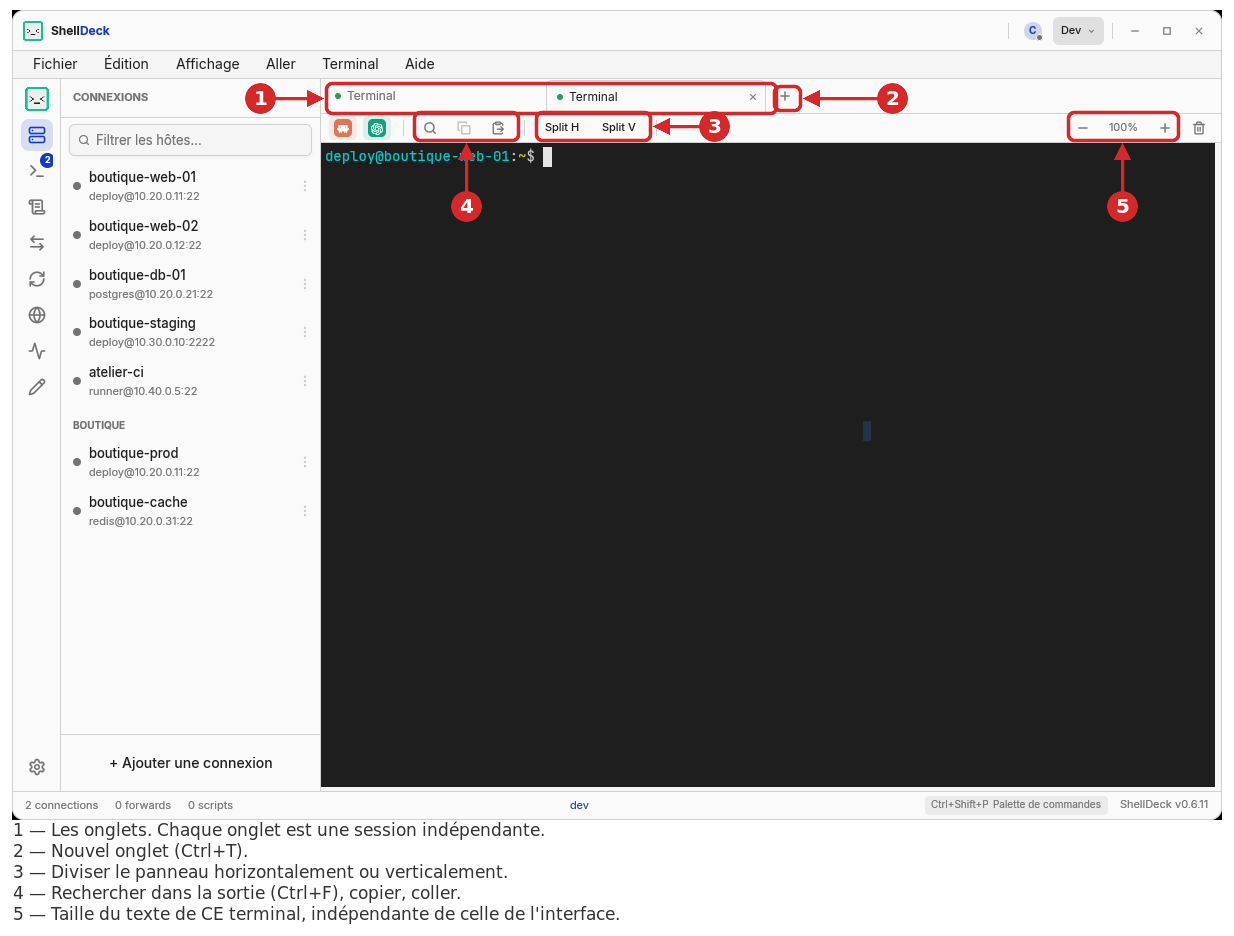
Task: Click Ajouter une connexion button
Action: pos(191,763)
